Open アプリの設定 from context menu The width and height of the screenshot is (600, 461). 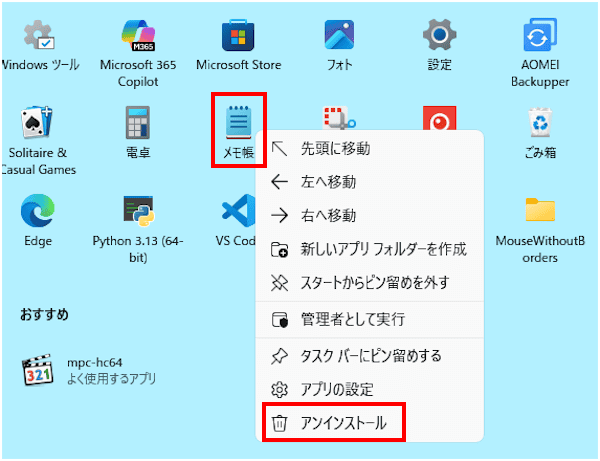pyautogui.click(x=370, y=390)
